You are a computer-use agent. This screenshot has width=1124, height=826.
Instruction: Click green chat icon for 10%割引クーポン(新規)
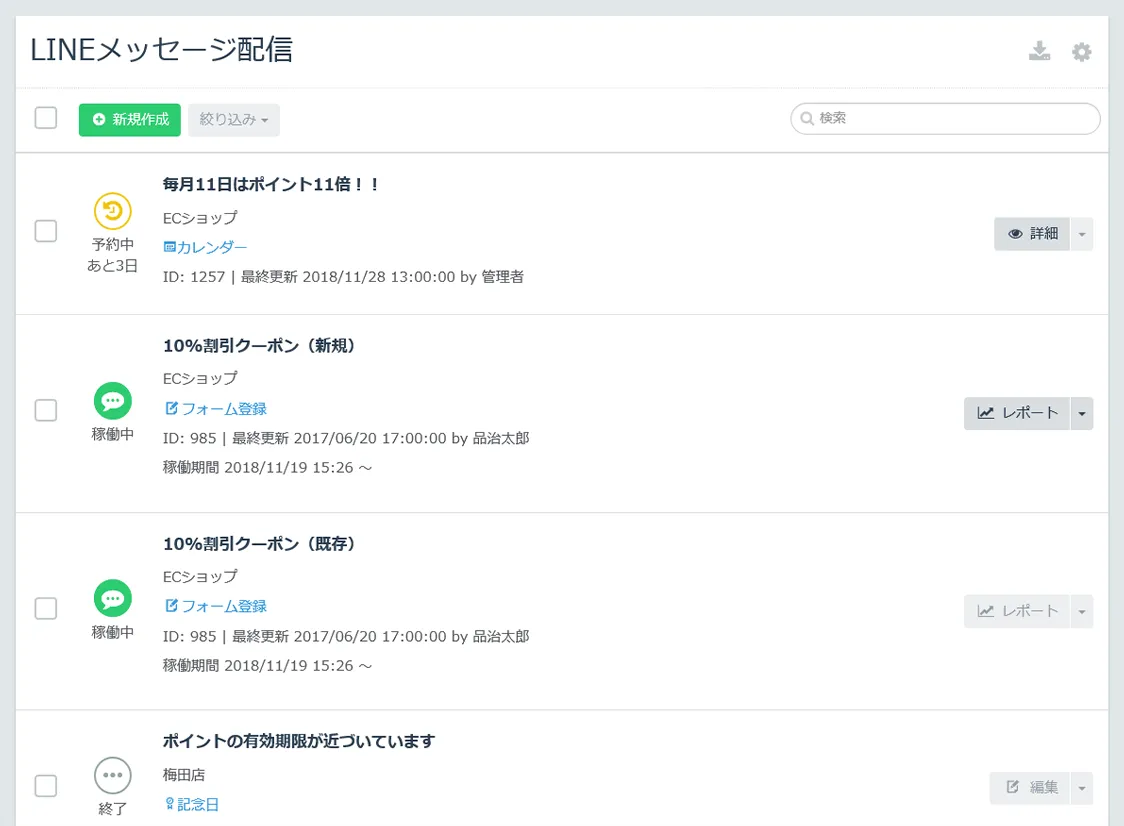[x=113, y=401]
